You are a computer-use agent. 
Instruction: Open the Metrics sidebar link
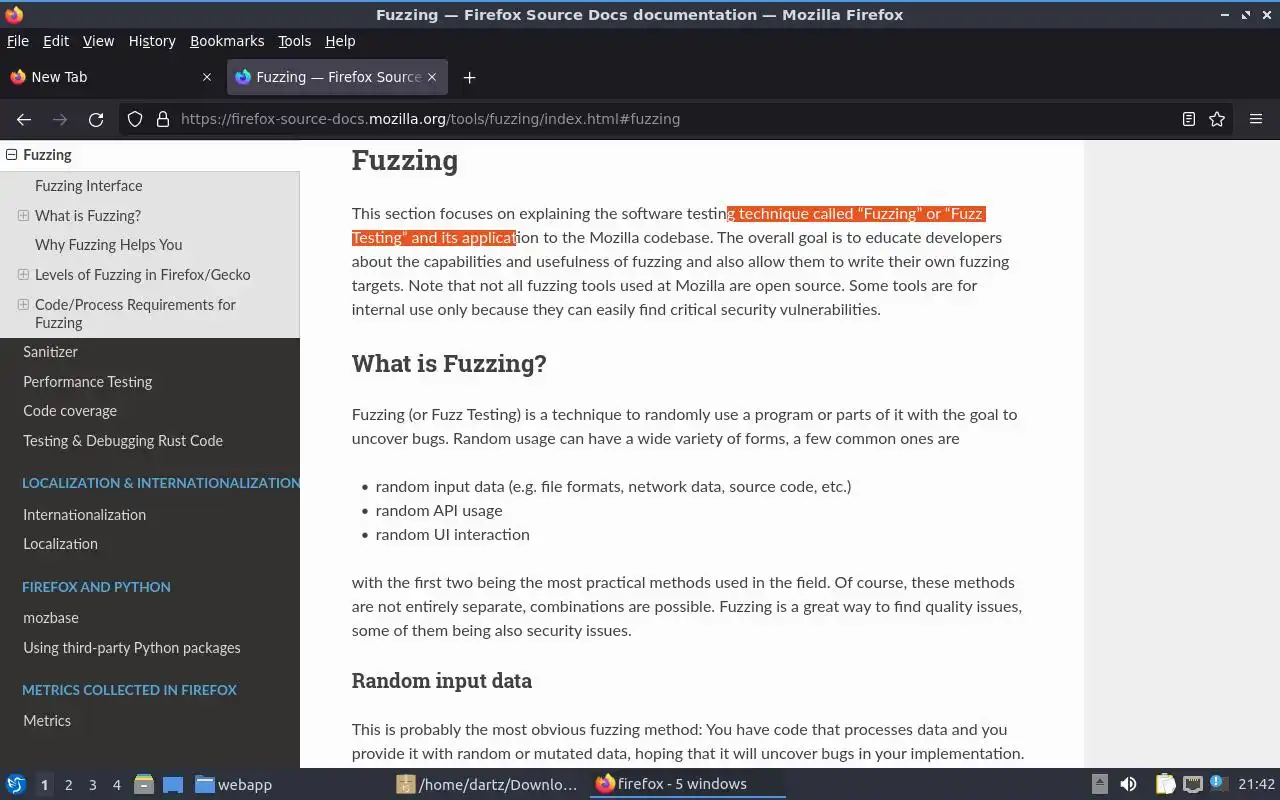coord(47,721)
